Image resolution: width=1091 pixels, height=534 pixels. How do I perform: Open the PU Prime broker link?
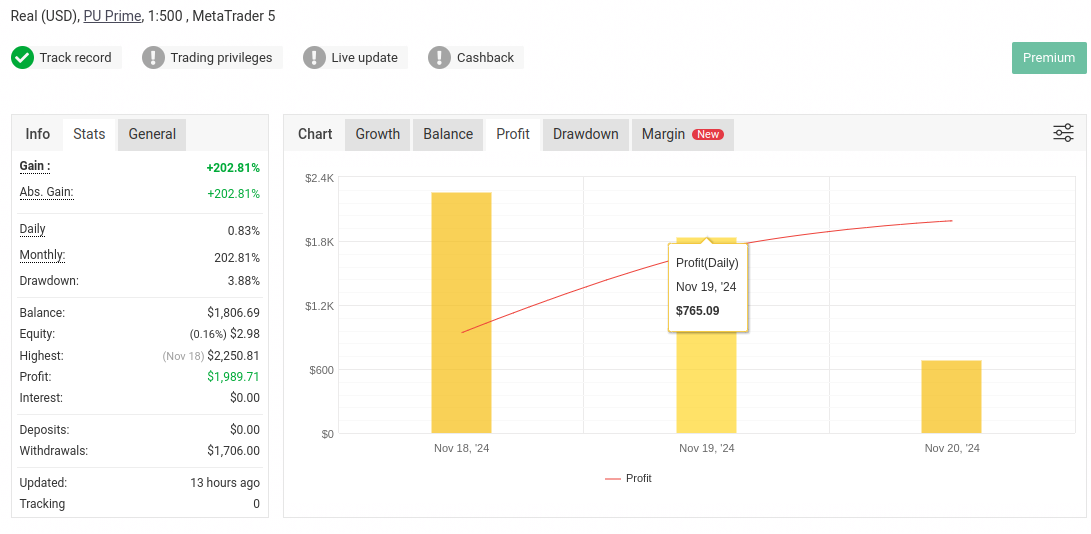112,16
